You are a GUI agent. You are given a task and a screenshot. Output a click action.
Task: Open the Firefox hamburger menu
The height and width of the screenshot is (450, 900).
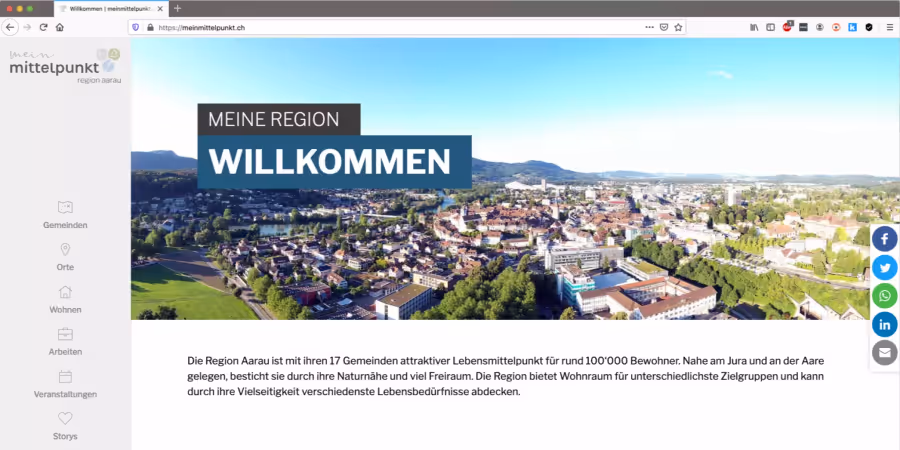[890, 27]
